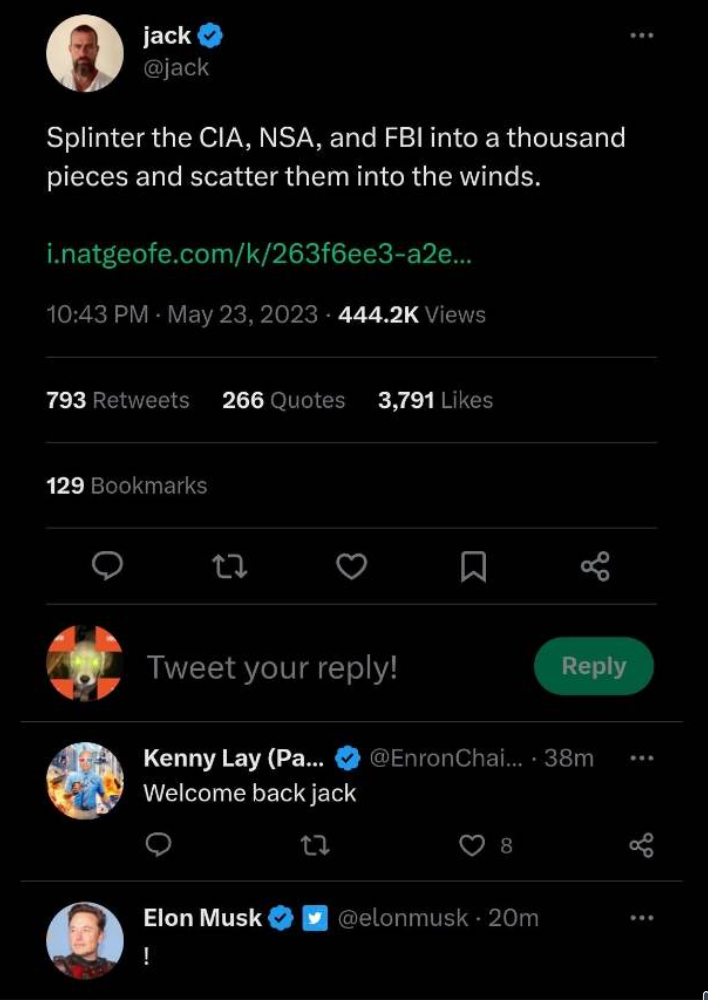
Task: Click Elon Musk's profile avatar
Action: 85,939
